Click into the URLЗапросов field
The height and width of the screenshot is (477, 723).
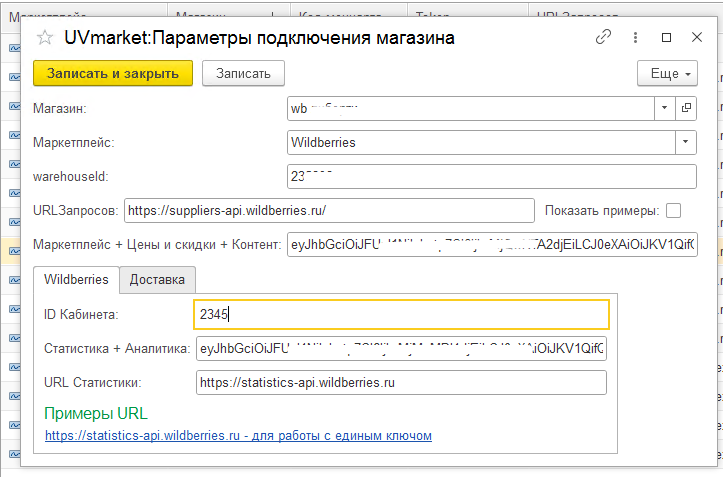click(x=329, y=211)
